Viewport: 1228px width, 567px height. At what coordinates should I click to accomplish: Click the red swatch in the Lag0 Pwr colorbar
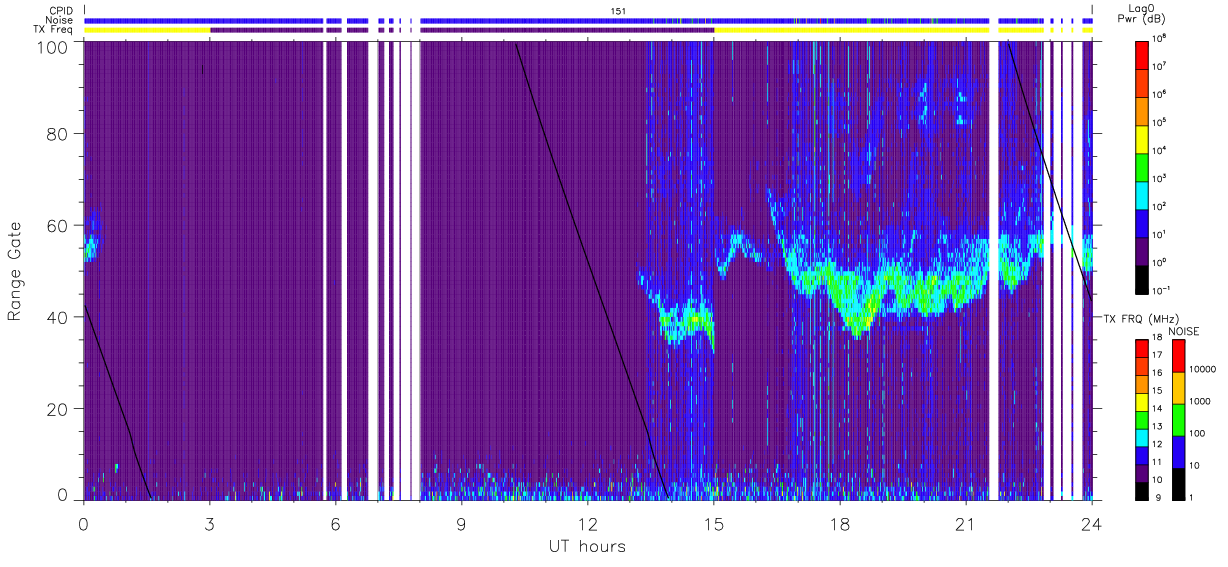coord(1143,54)
